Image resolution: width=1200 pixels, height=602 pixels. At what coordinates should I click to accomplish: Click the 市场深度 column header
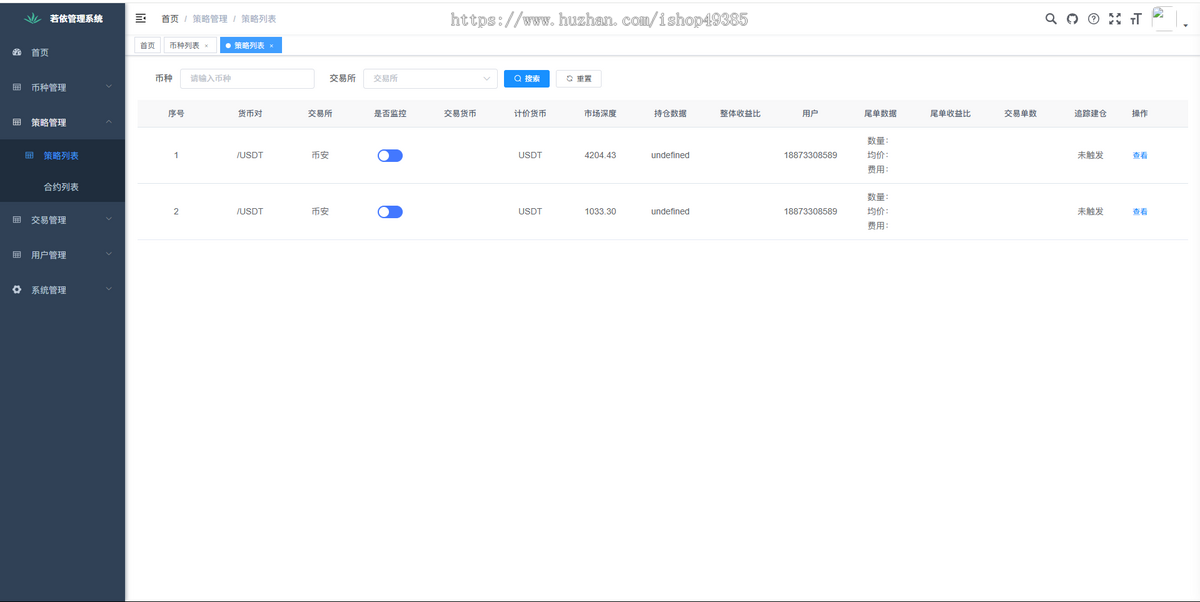point(600,114)
